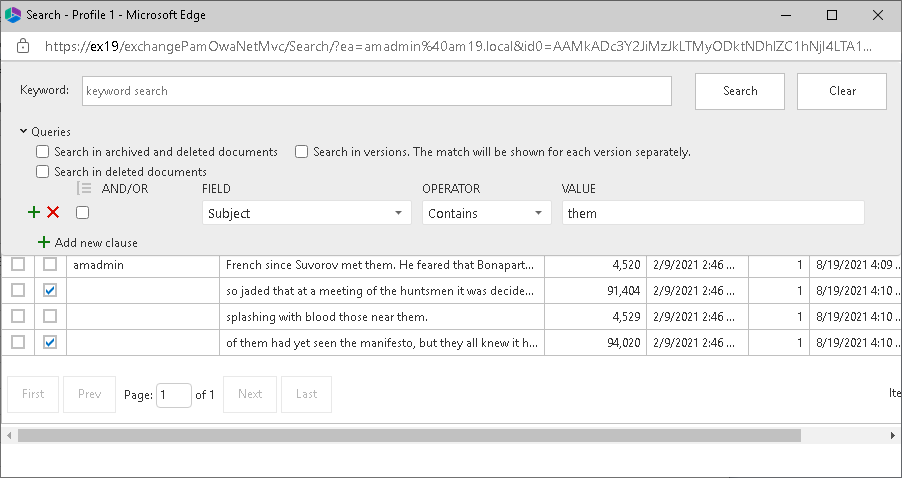Viewport: 902px width, 478px height.
Task: Open the Contains operator dropdown
Action: (486, 213)
